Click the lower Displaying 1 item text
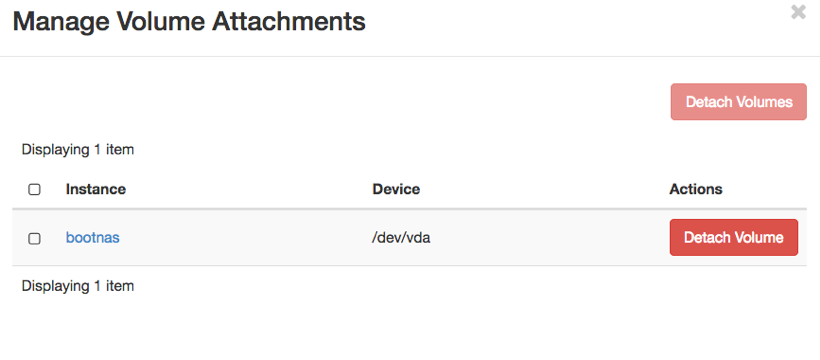Image resolution: width=820 pixels, height=360 pixels. (x=78, y=286)
